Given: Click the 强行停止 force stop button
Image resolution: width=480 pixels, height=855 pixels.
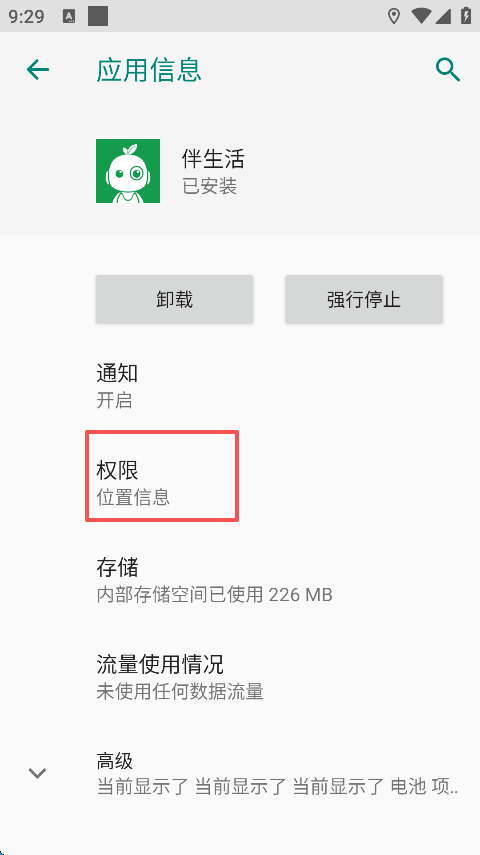Looking at the screenshot, I should [x=364, y=299].
